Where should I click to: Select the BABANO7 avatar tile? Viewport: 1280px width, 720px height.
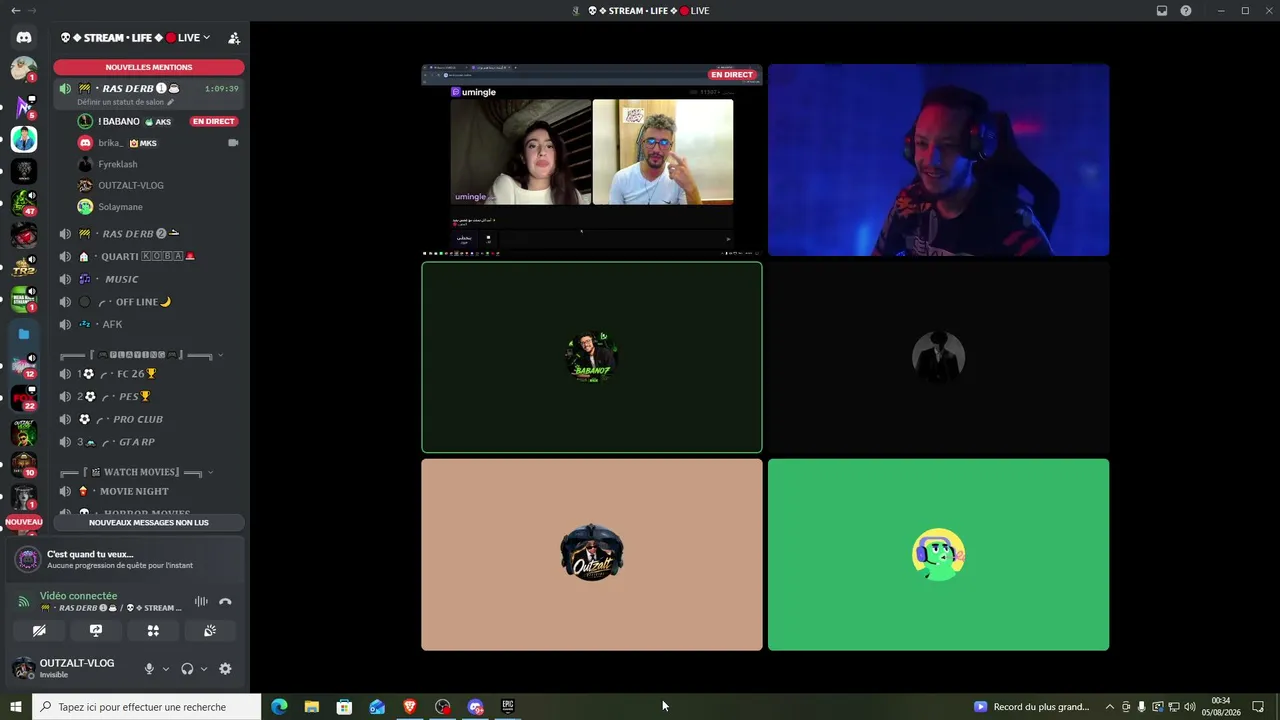click(x=592, y=357)
